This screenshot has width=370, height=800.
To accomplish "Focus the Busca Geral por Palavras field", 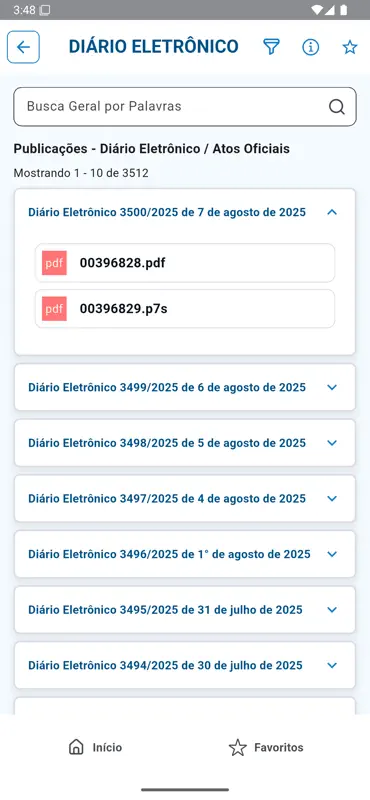I will click(185, 107).
